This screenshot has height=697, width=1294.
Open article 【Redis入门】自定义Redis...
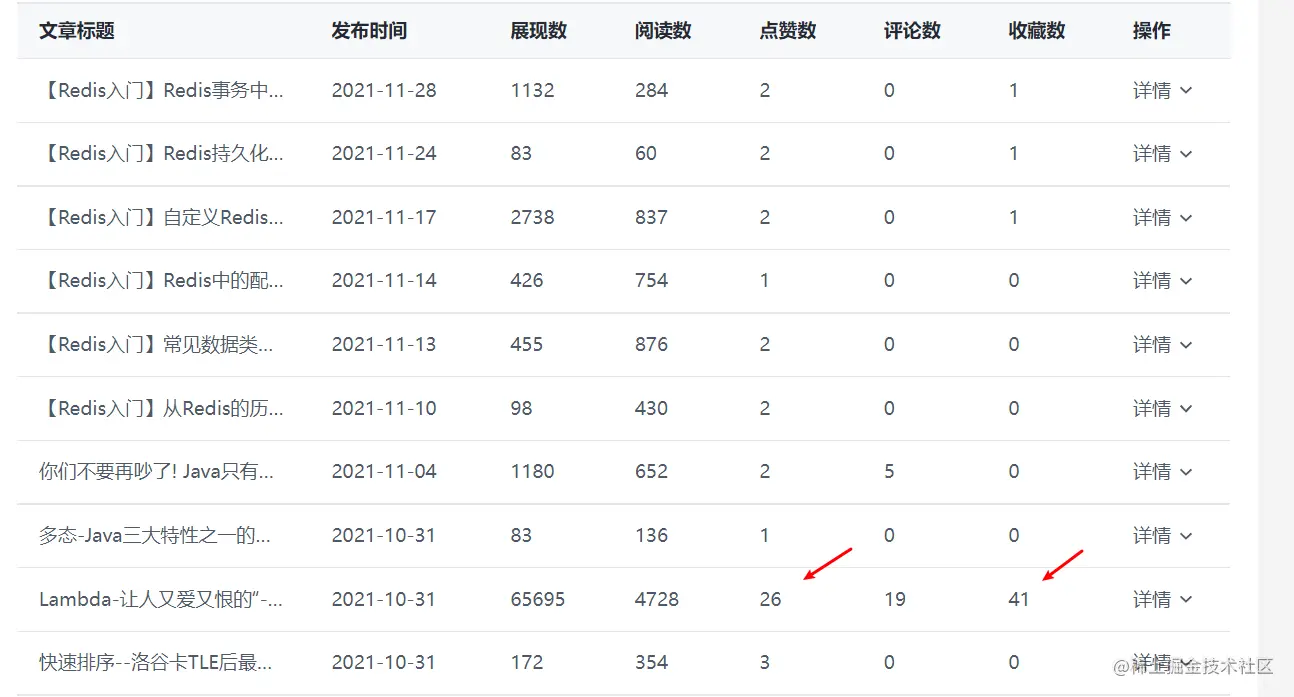point(161,217)
